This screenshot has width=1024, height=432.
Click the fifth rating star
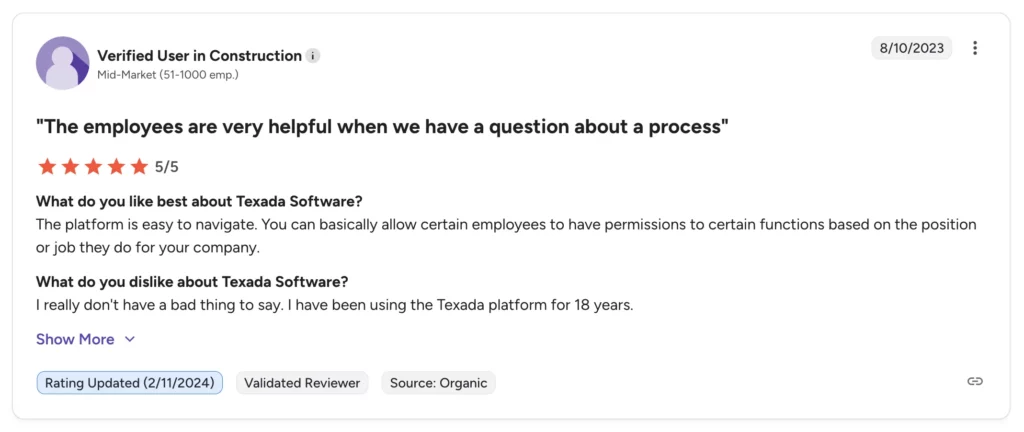tap(139, 166)
